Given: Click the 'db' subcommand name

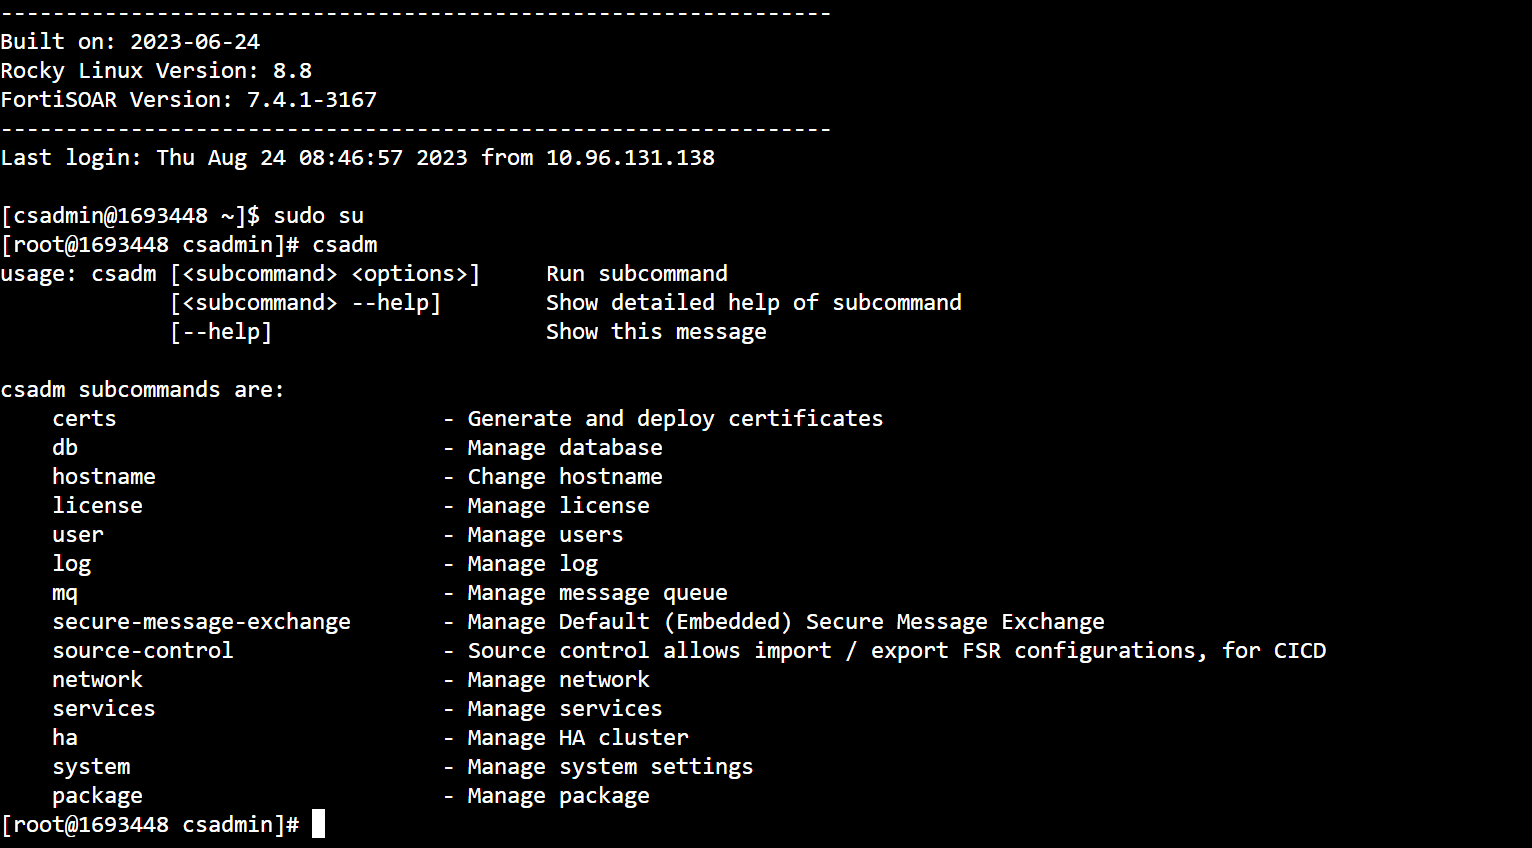Looking at the screenshot, I should tap(65, 447).
